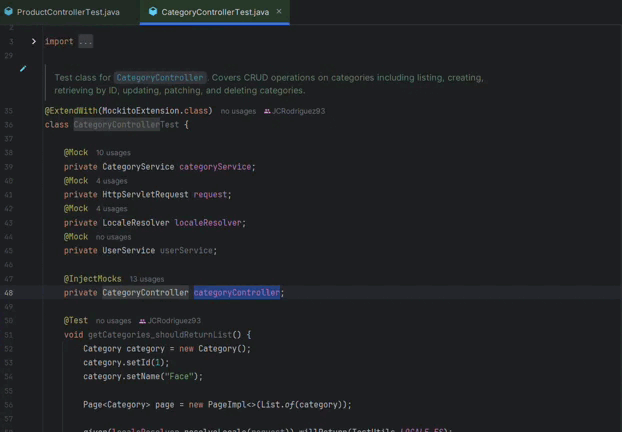Viewport: 622px width, 432px height.
Task: Click the HttpServletRequest type name
Action: tap(145, 194)
